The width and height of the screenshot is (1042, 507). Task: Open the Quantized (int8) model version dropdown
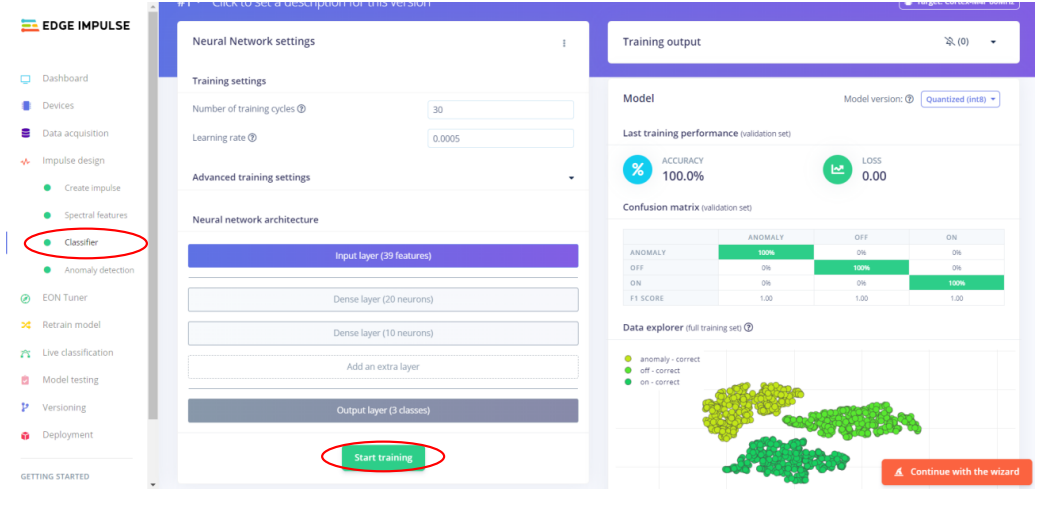pos(960,99)
